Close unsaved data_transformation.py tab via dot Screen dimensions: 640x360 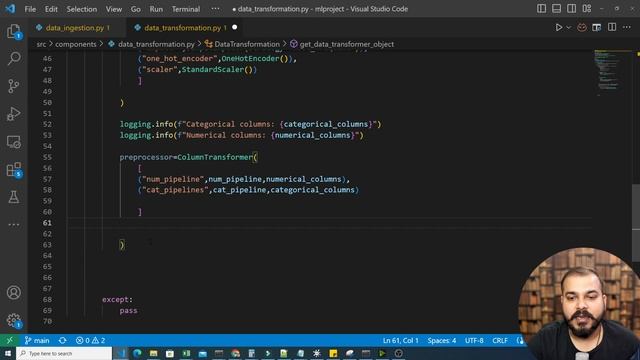[235, 27]
